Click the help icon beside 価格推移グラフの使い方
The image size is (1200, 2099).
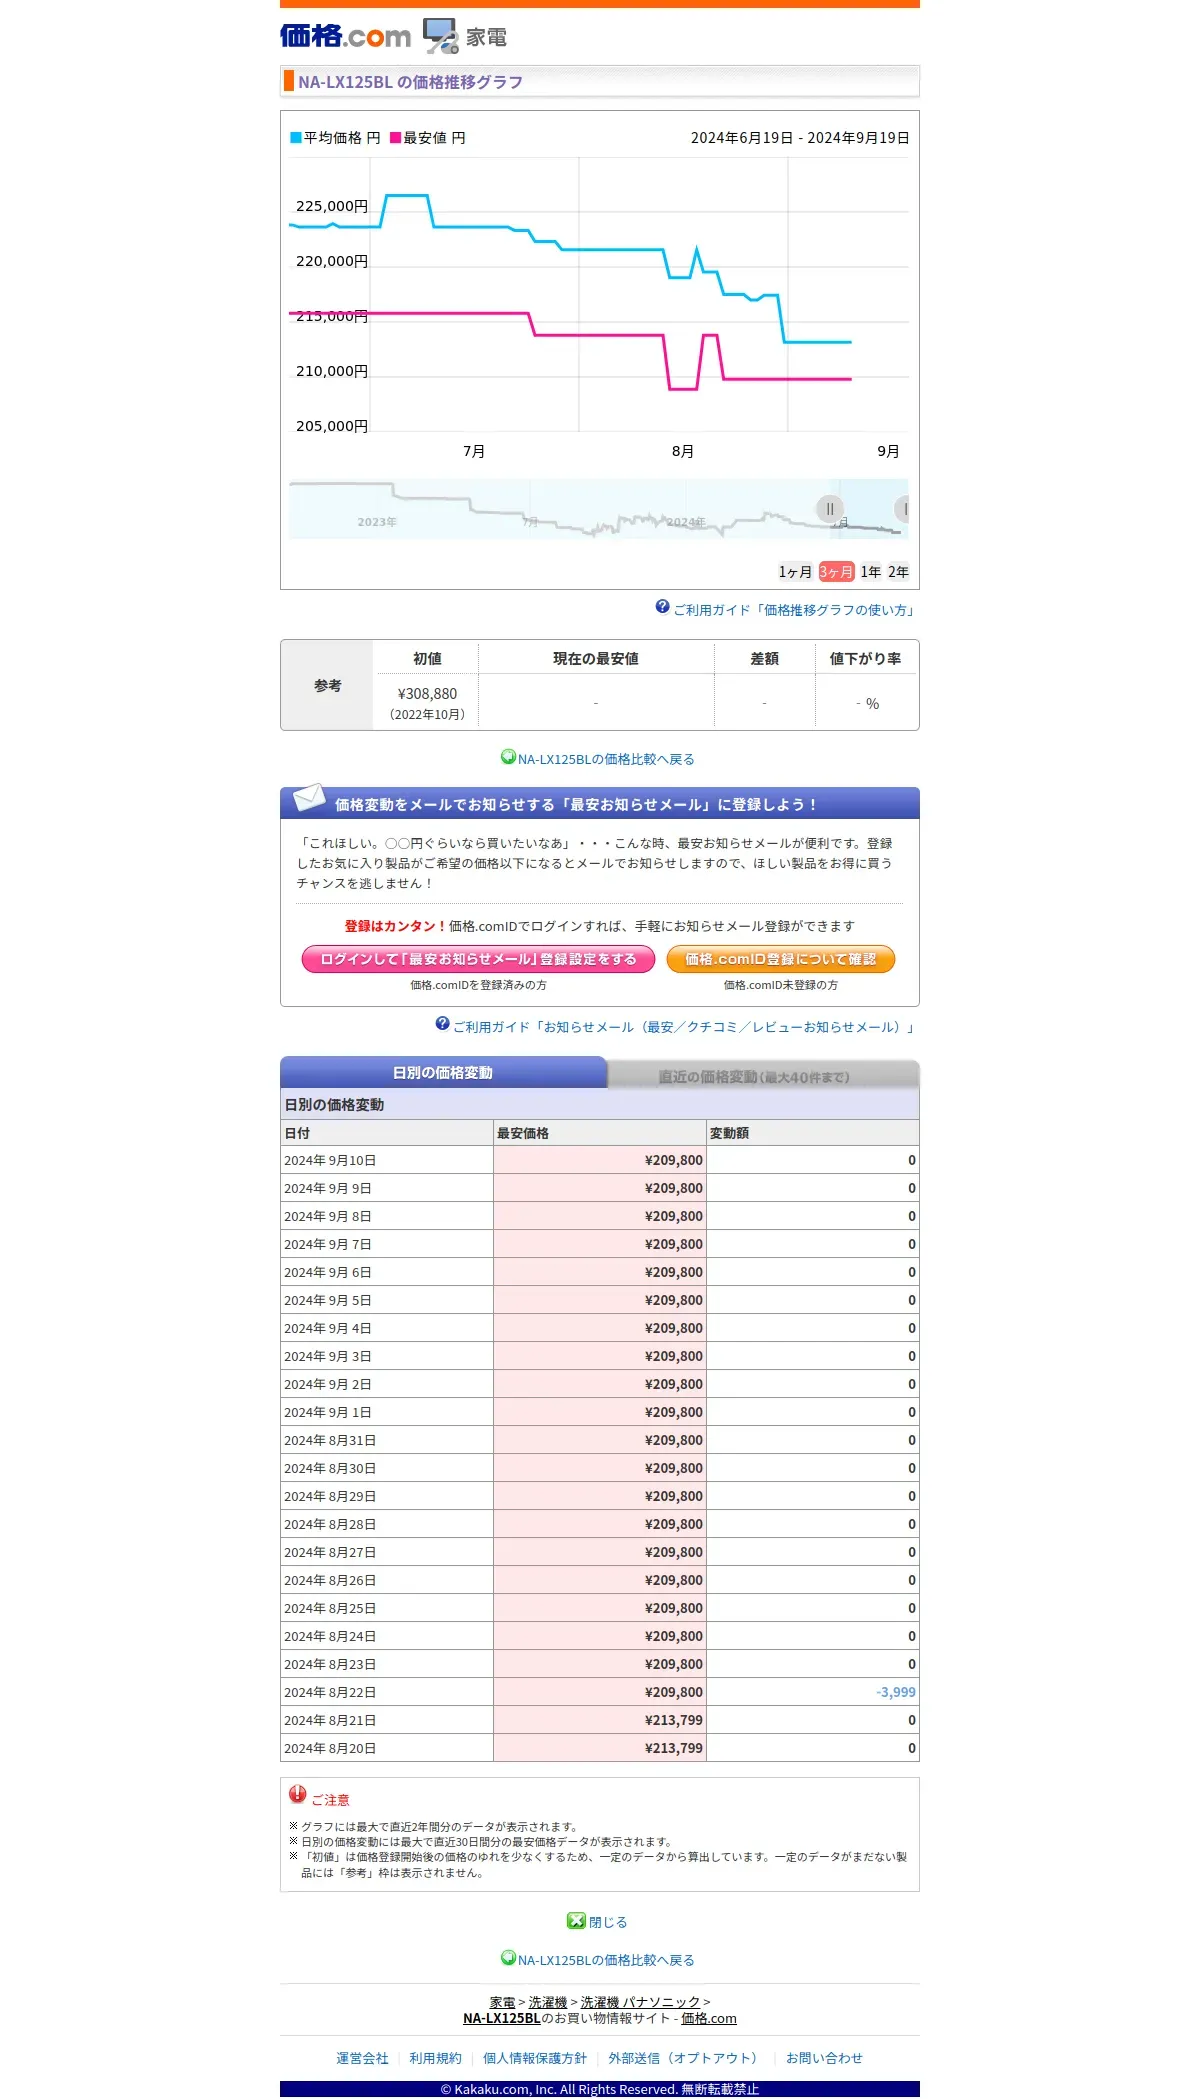pos(662,607)
